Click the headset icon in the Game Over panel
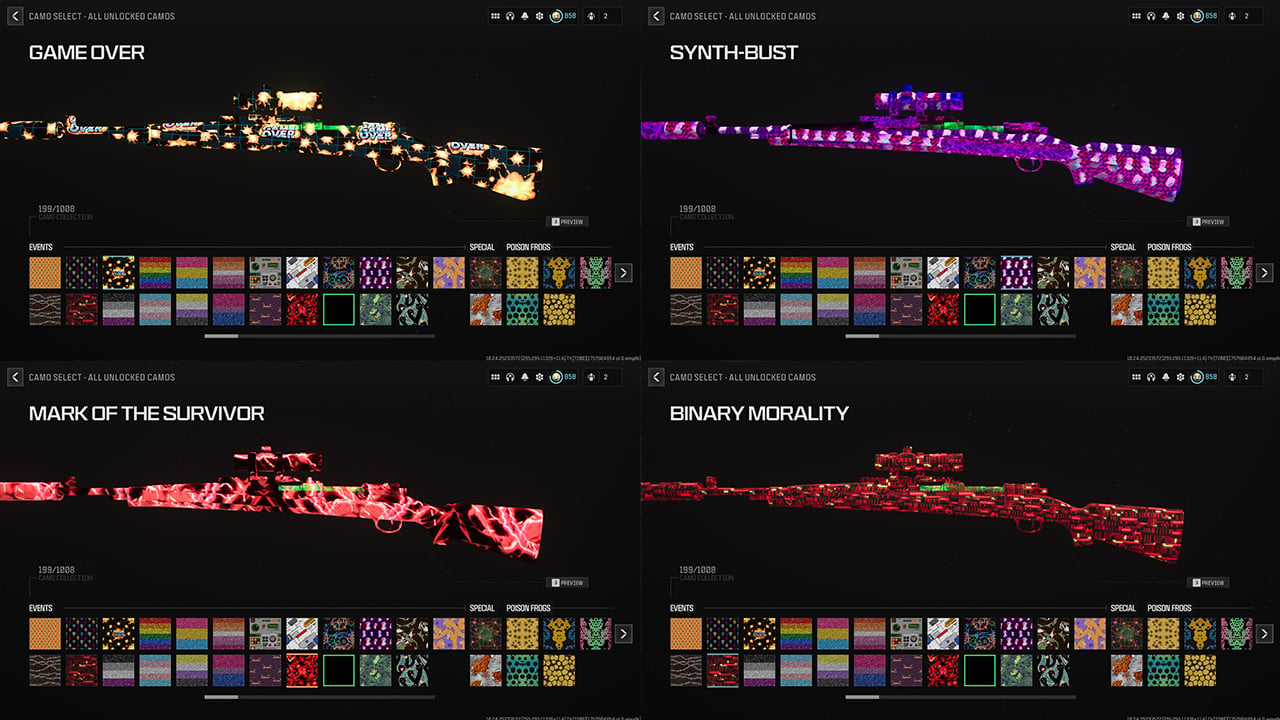This screenshot has width=1280, height=720. click(510, 16)
